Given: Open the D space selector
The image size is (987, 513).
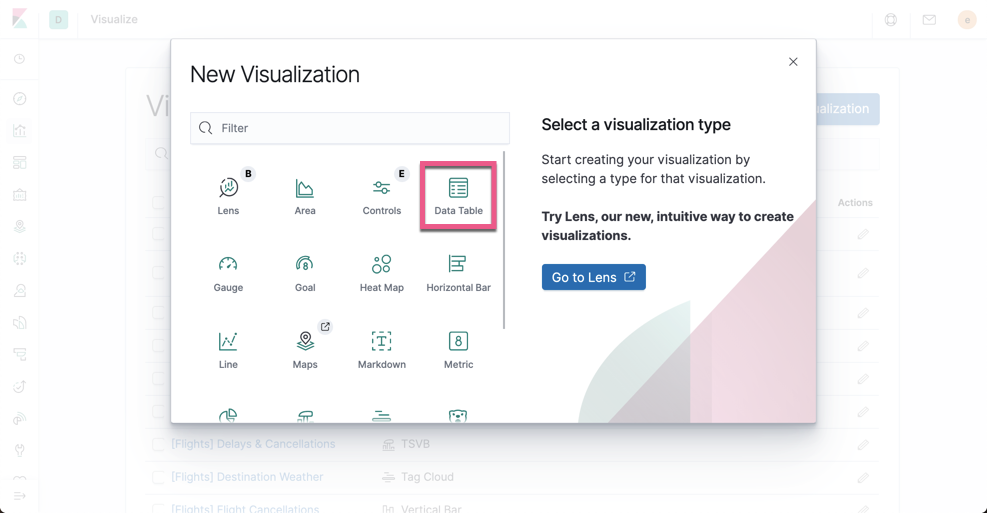Looking at the screenshot, I should click(x=59, y=20).
